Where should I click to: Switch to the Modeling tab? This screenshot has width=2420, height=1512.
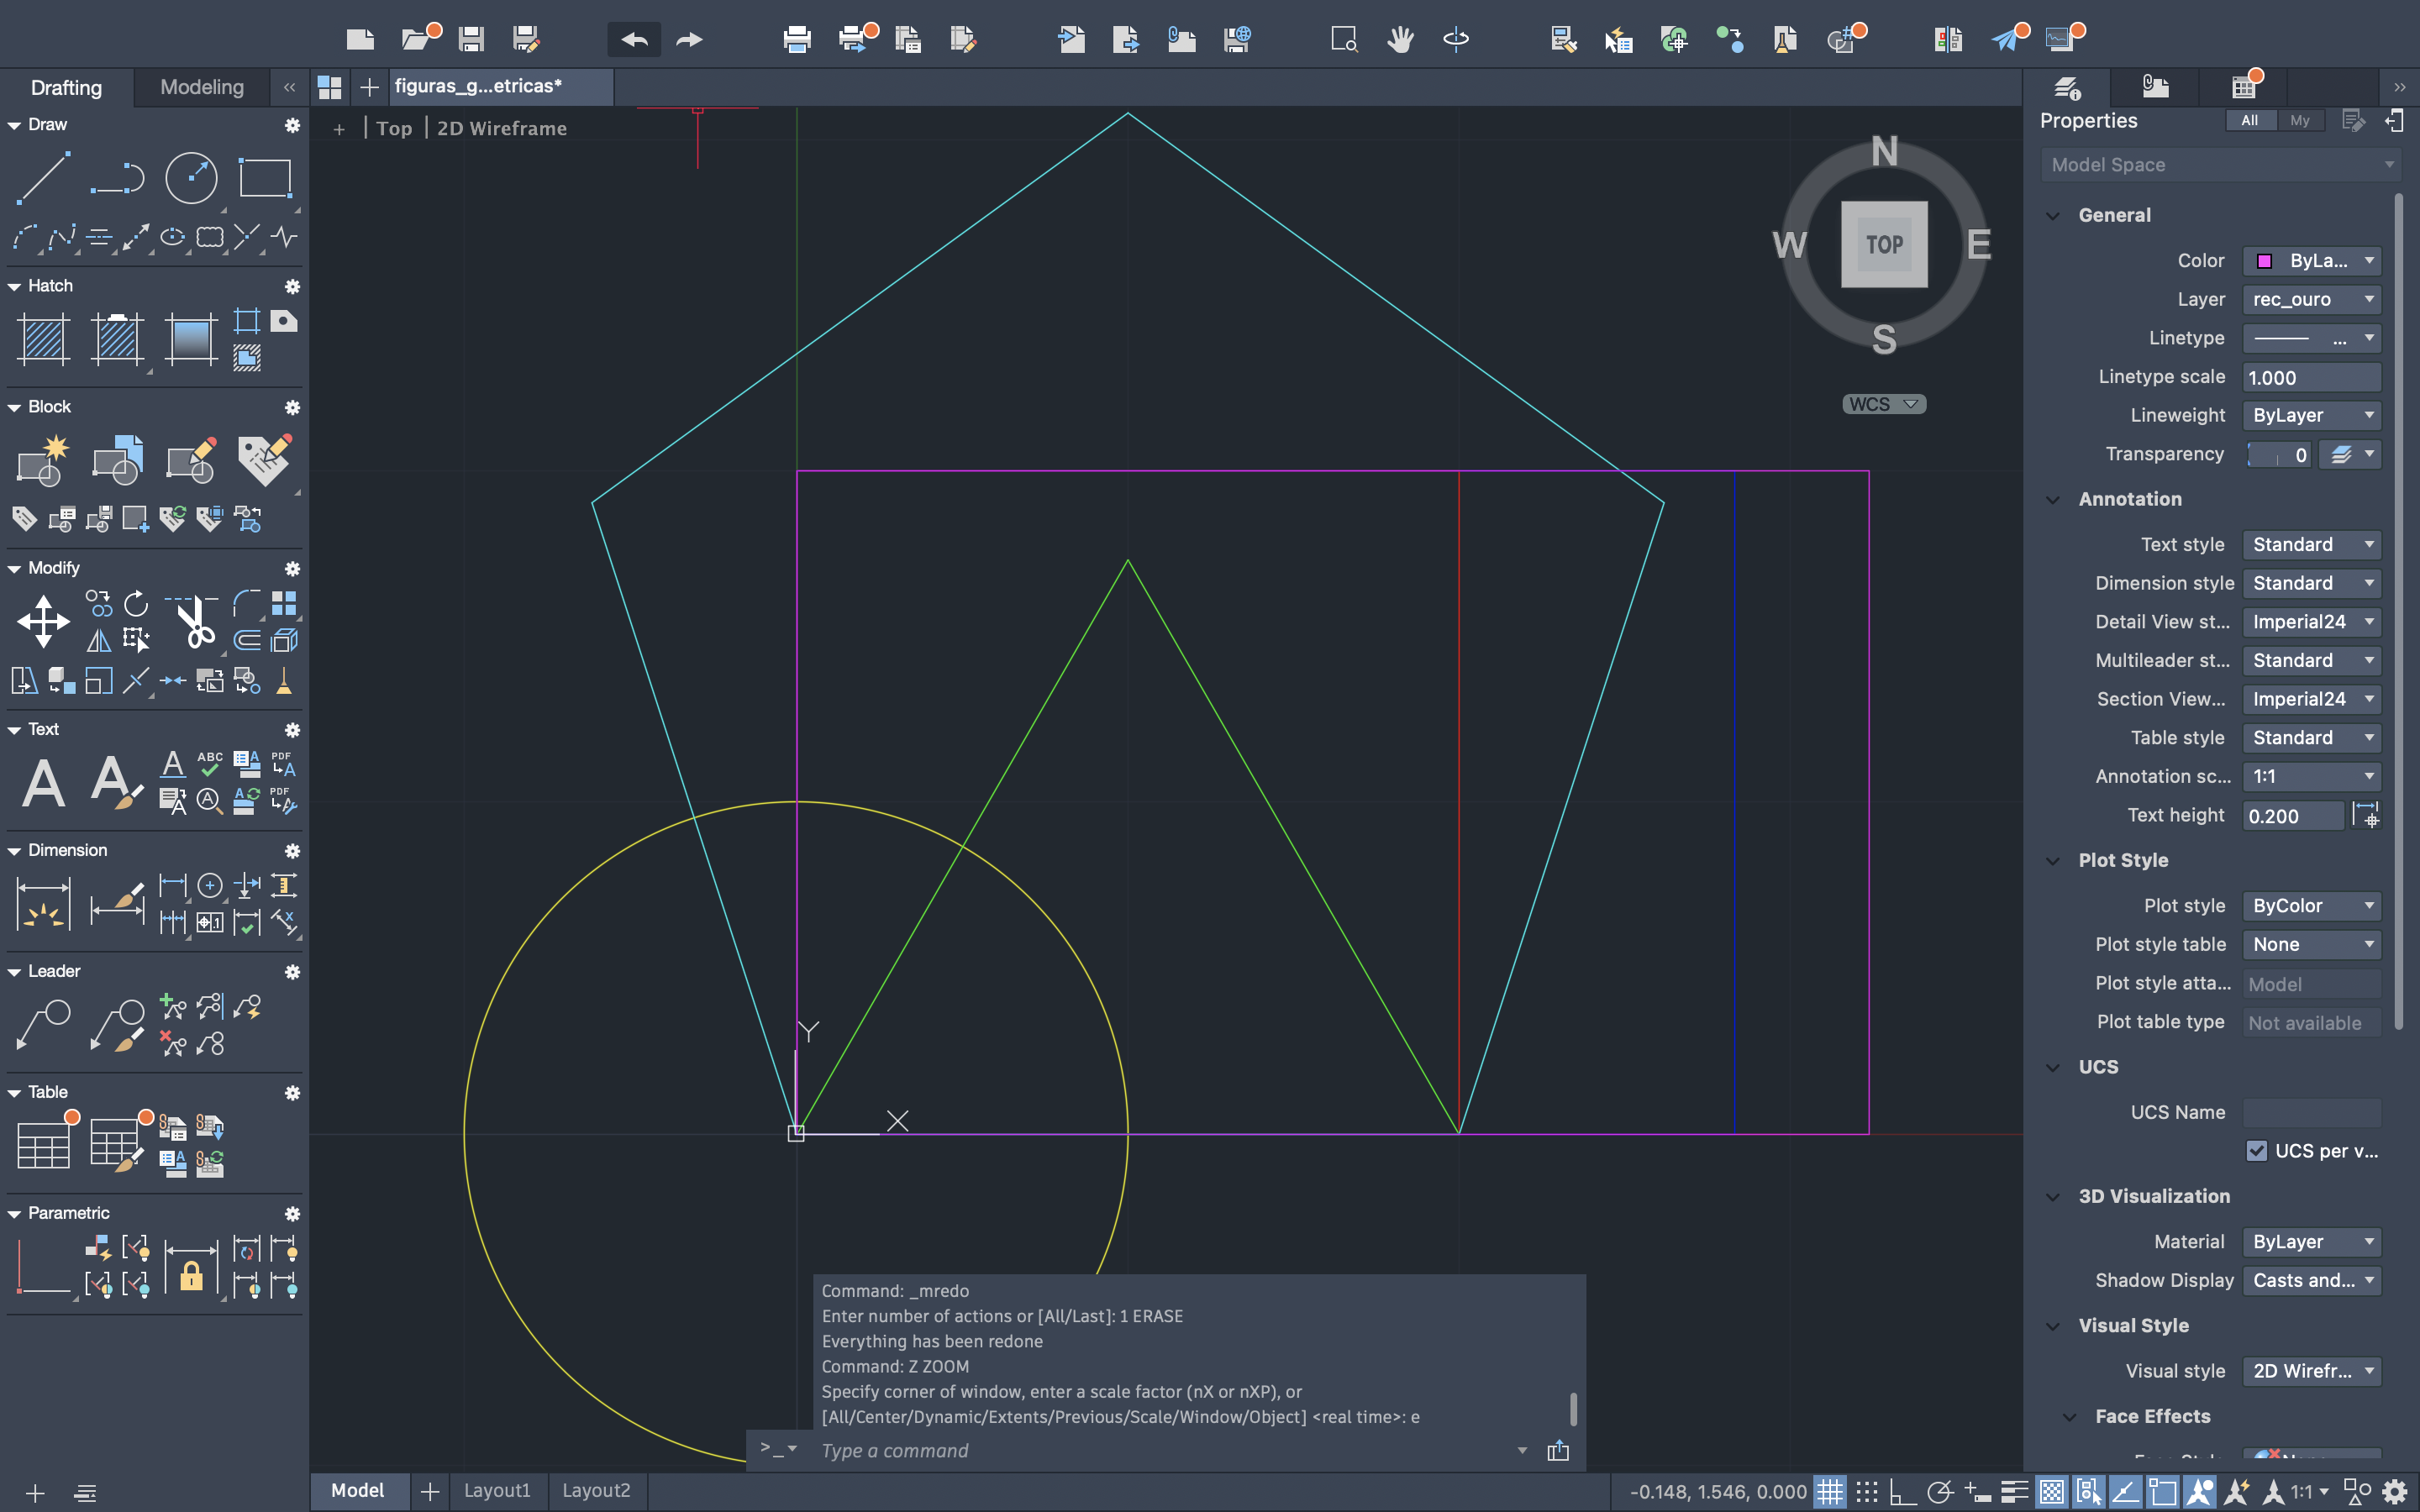tap(202, 87)
